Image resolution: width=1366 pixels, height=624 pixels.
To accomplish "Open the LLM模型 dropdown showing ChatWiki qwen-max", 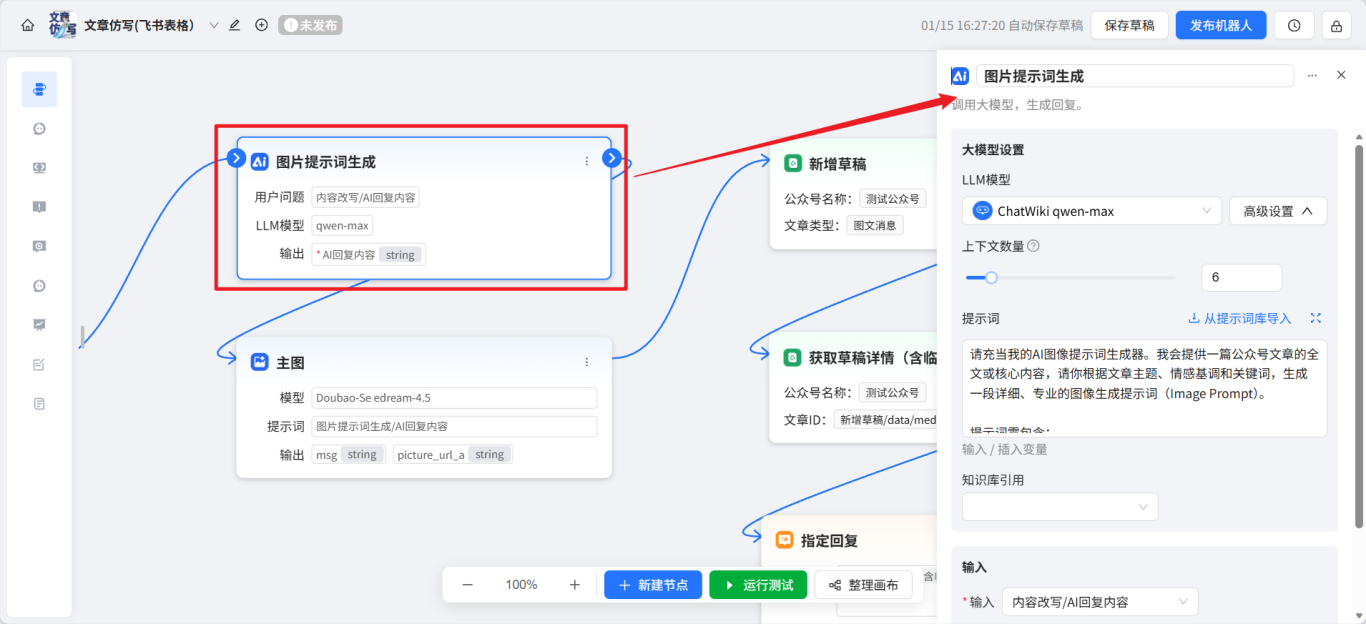I will (x=1091, y=211).
